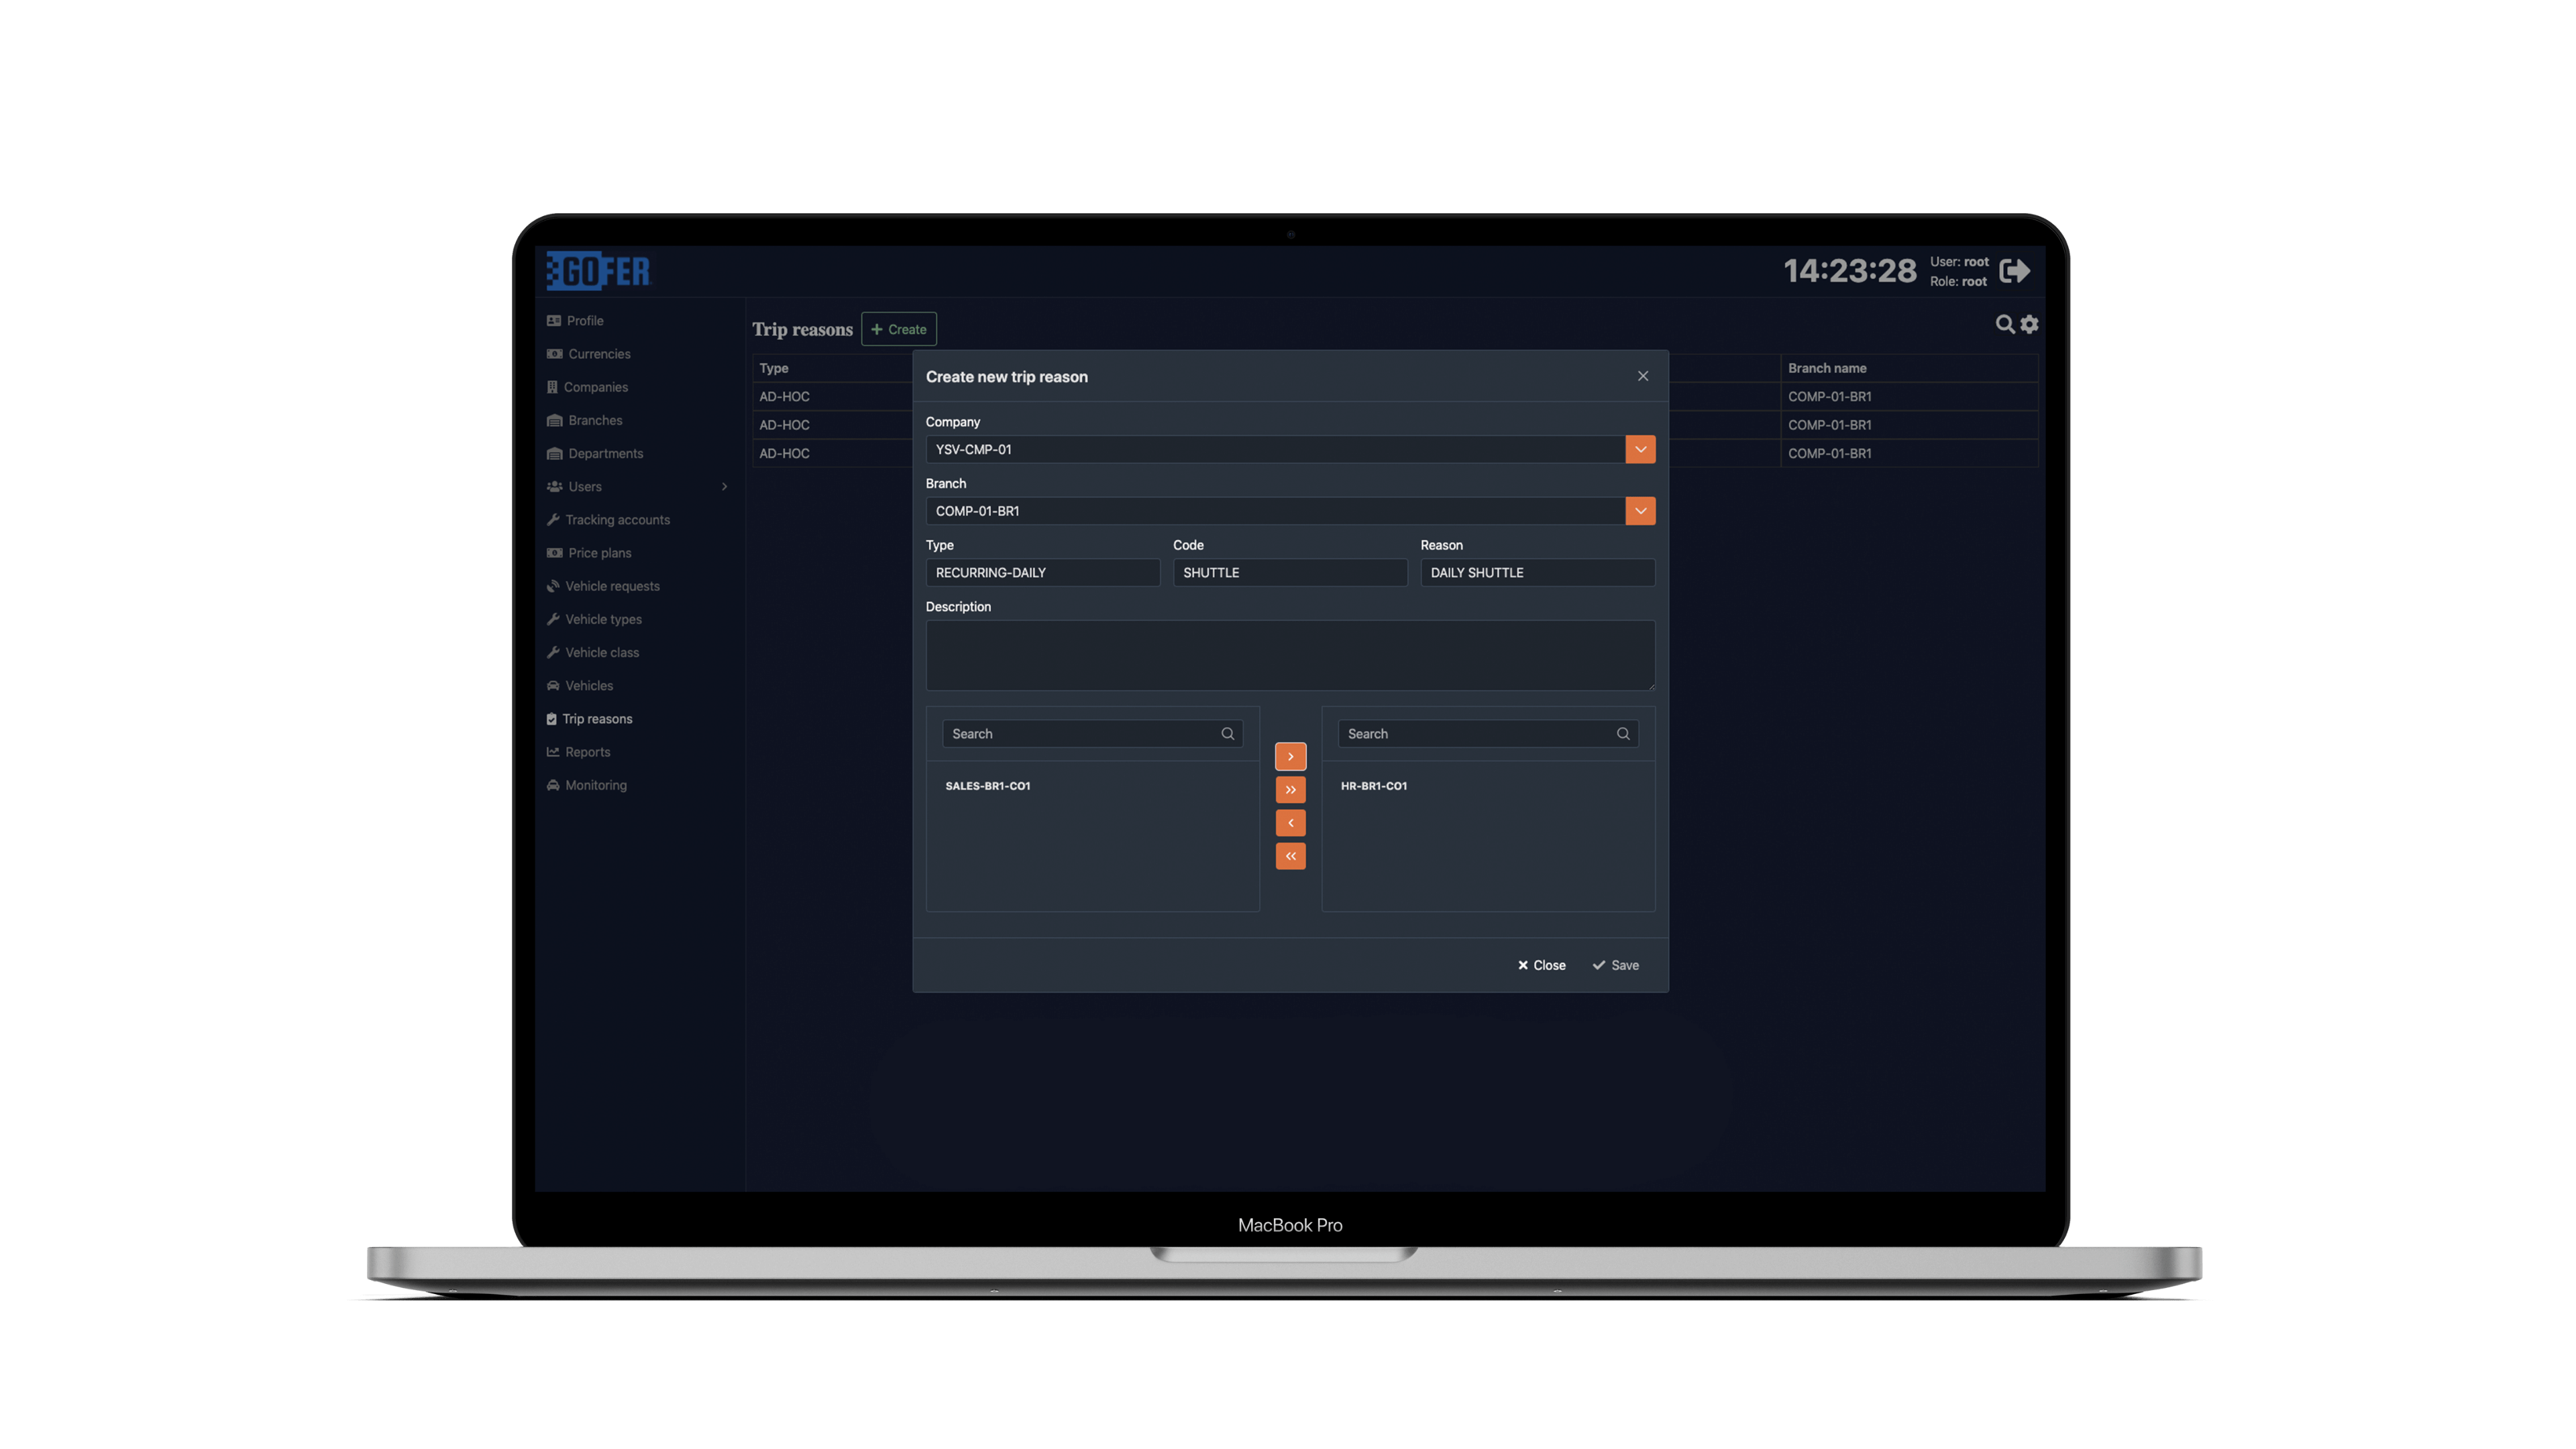Expand the Users submenu chevron
This screenshot has width=2576, height=1449.
coord(725,487)
